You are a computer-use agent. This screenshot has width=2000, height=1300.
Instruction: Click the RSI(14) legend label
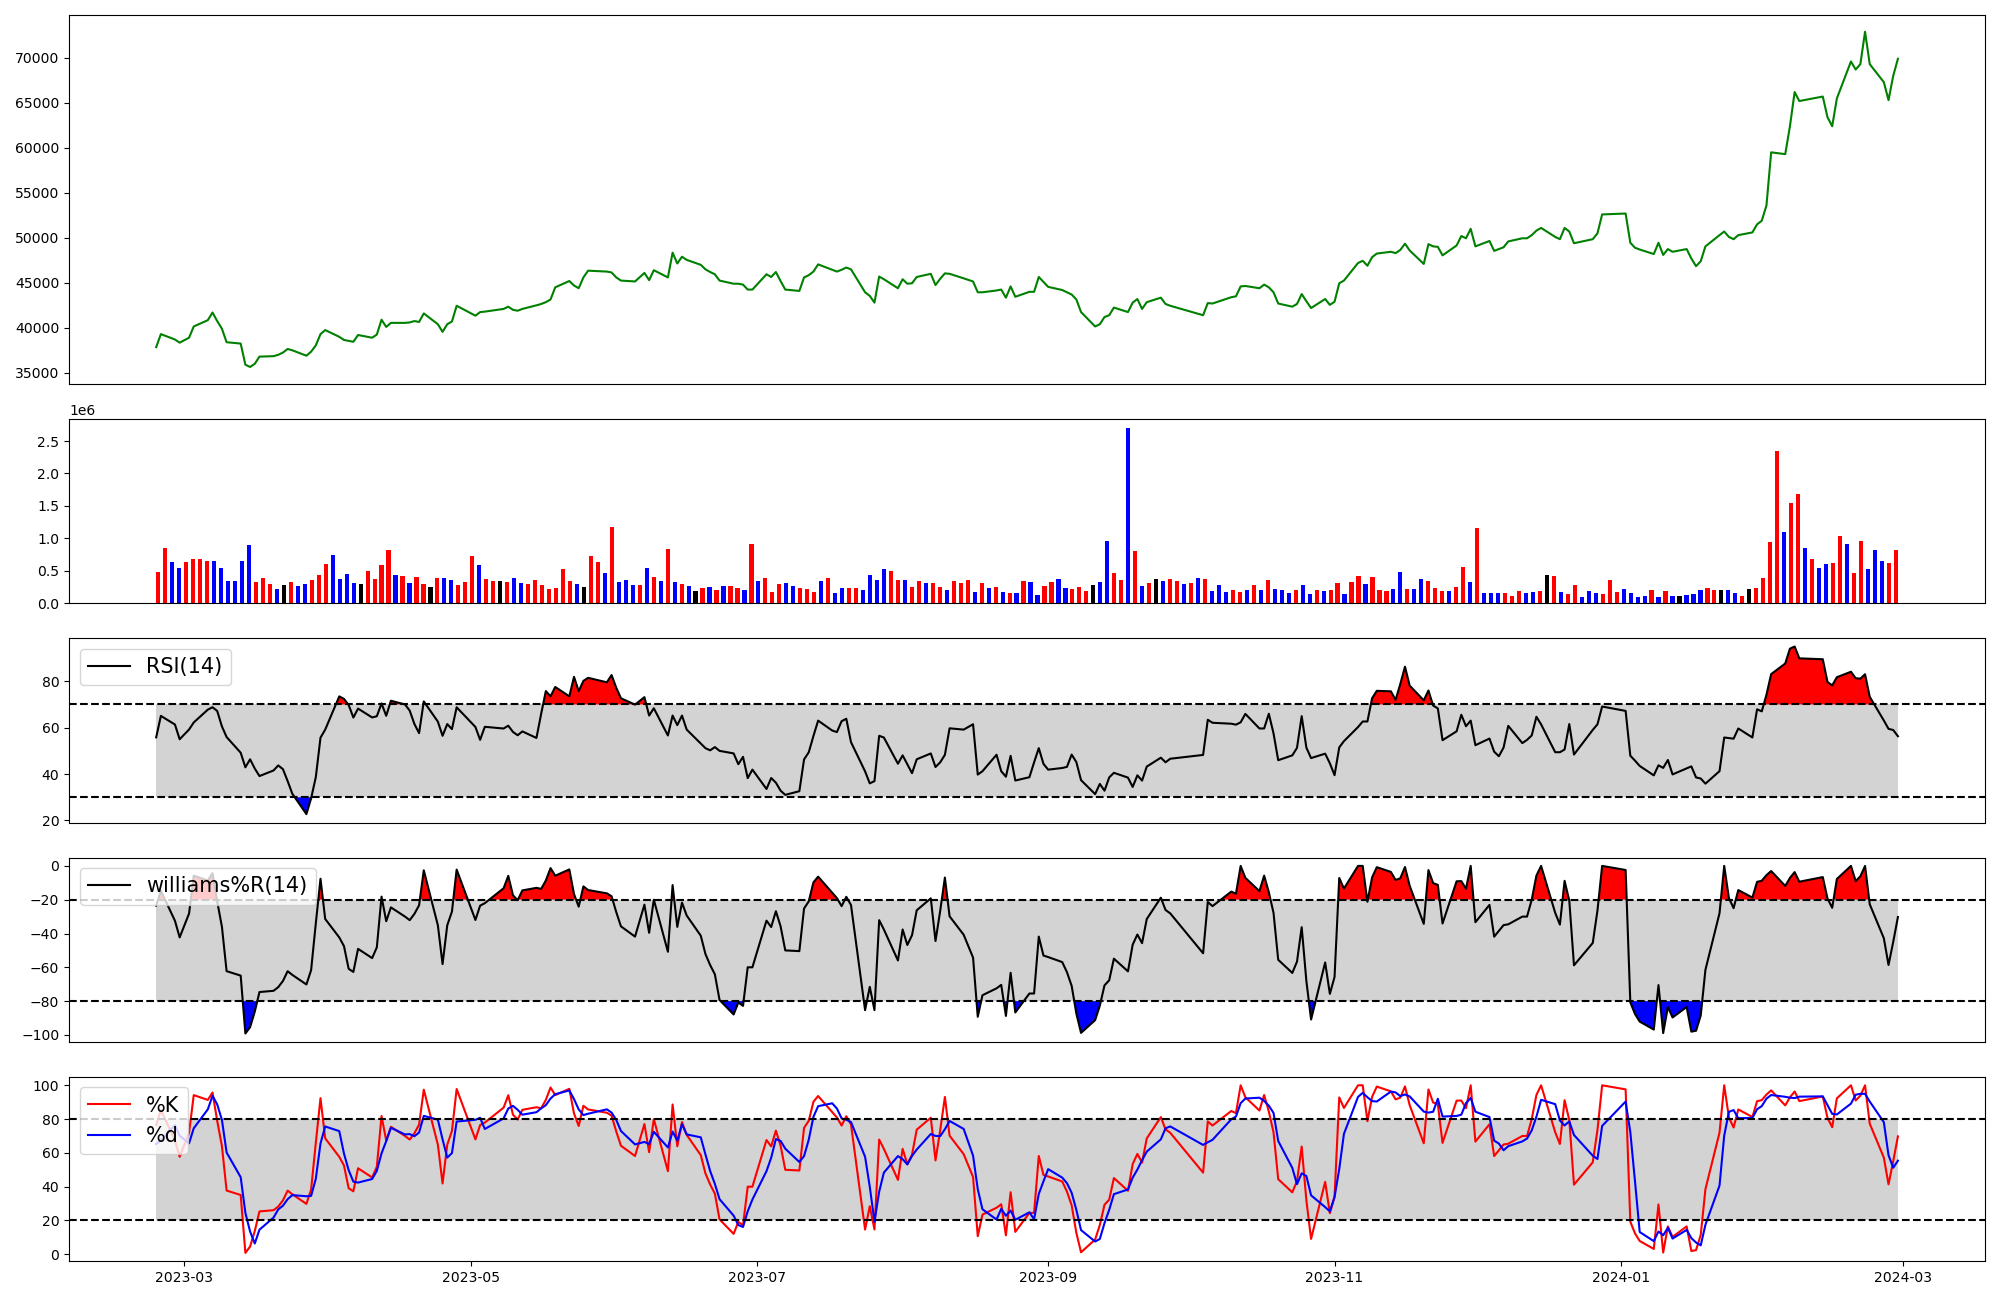[183, 666]
